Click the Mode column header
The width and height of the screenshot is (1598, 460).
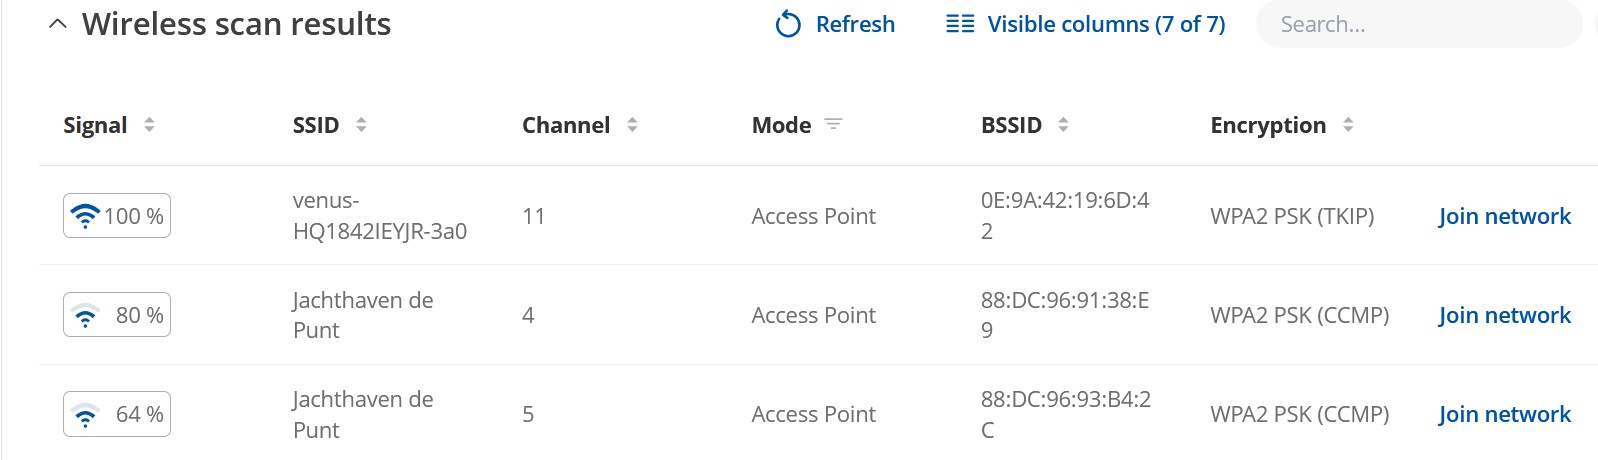(x=781, y=125)
